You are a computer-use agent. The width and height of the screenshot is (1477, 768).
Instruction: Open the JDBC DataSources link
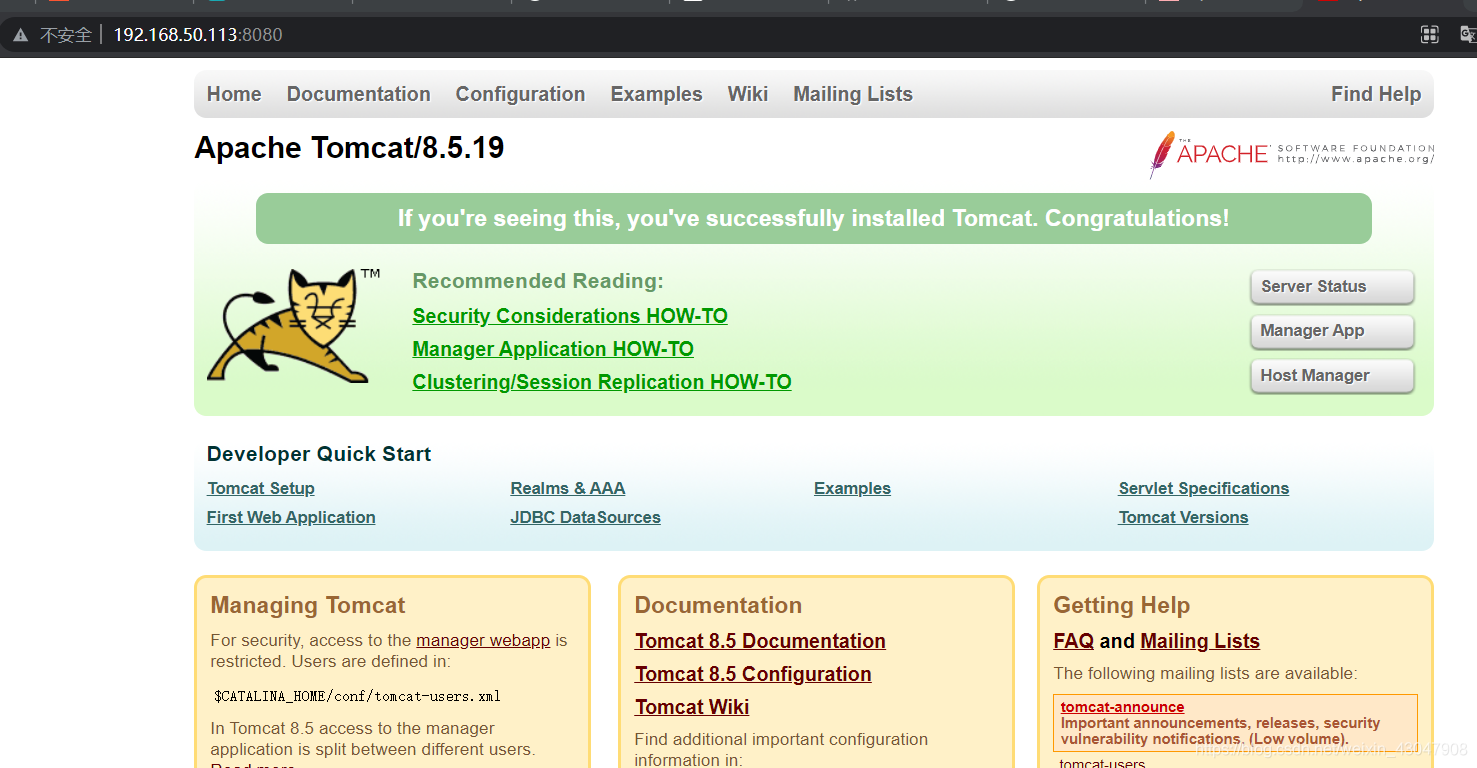(x=586, y=517)
